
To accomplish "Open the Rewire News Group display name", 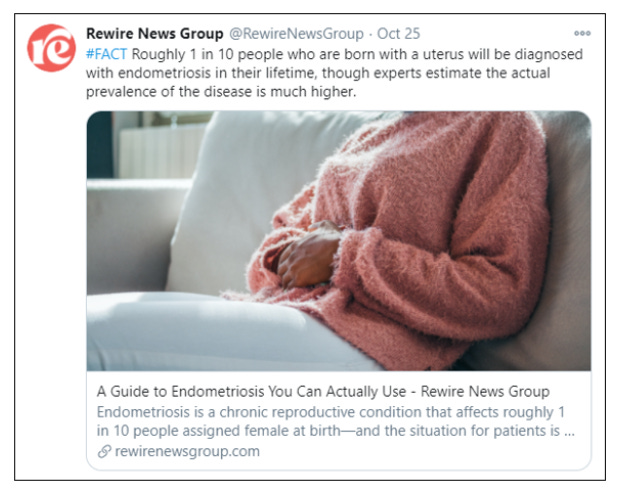I will 155,34.
